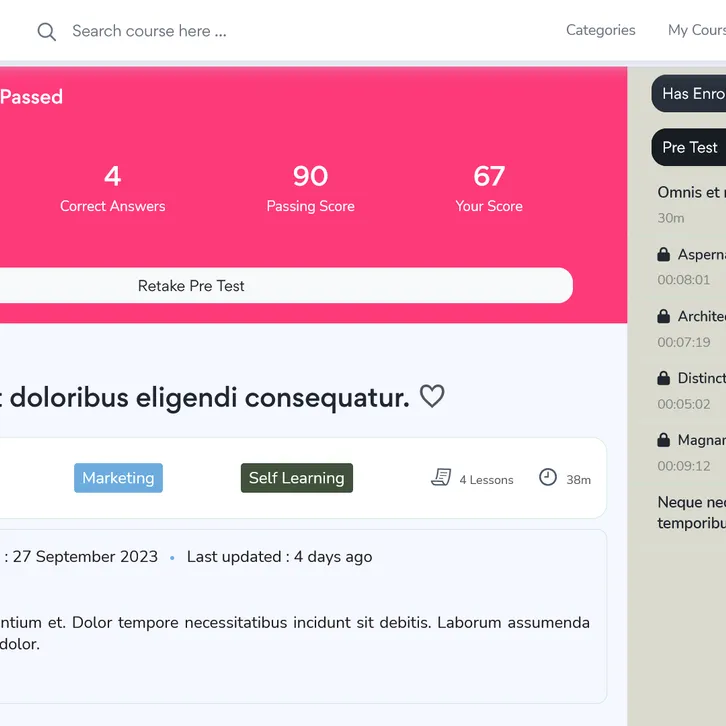Viewport: 726px width, 726px height.
Task: Open My Courses in the navigation
Action: point(696,30)
